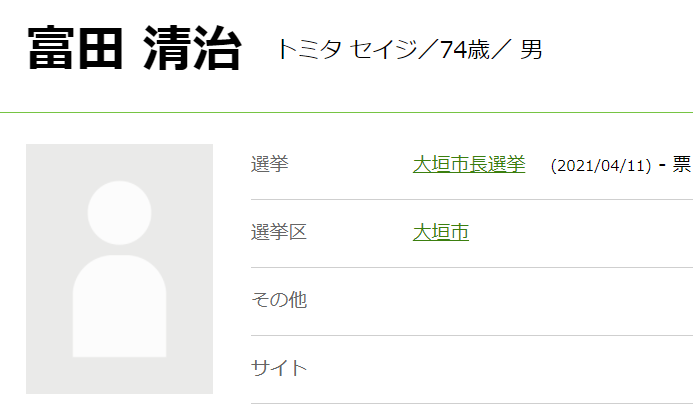Click the その他 row label

coord(278,300)
